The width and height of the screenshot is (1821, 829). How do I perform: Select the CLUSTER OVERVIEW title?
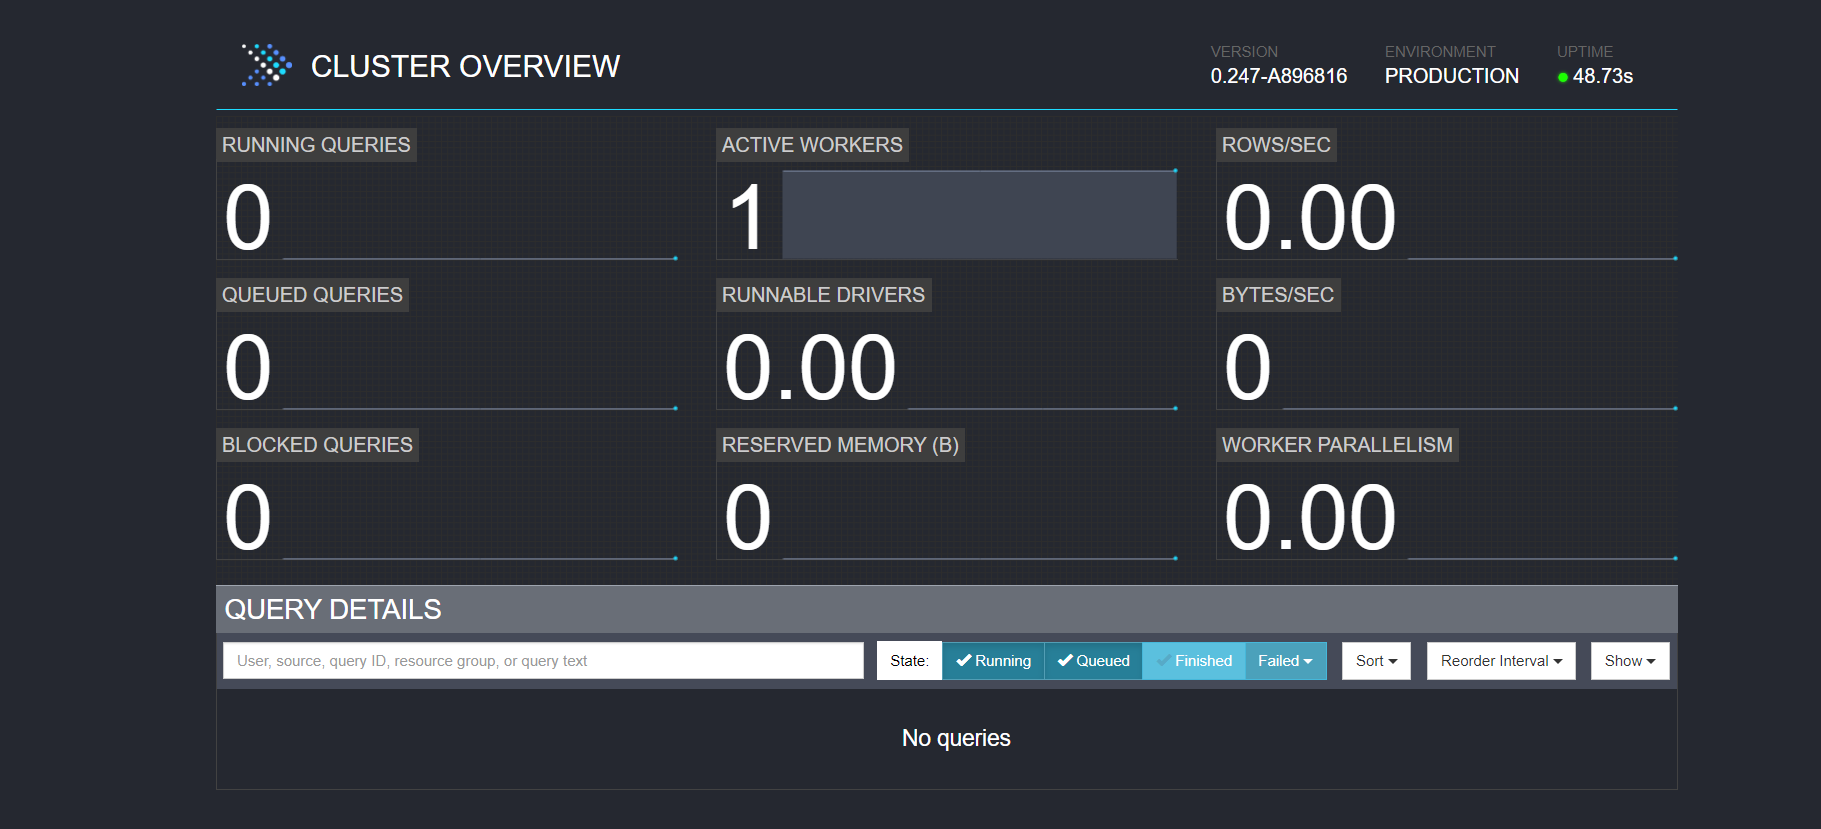tap(465, 66)
